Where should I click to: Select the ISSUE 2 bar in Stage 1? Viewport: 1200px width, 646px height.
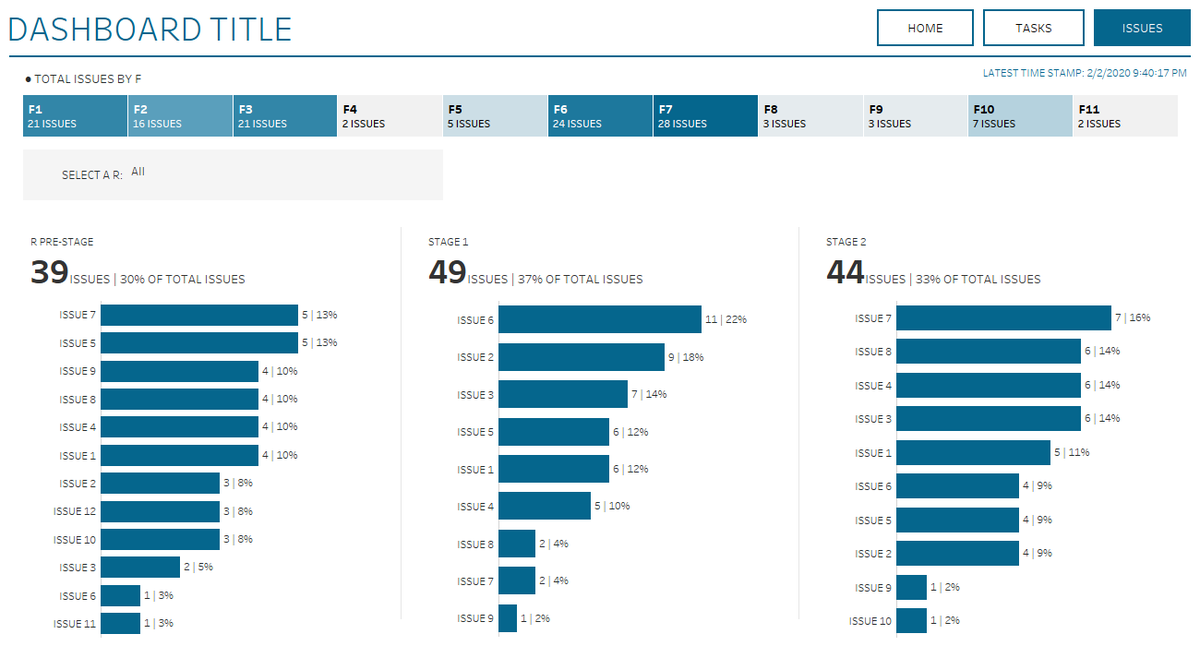(582, 357)
